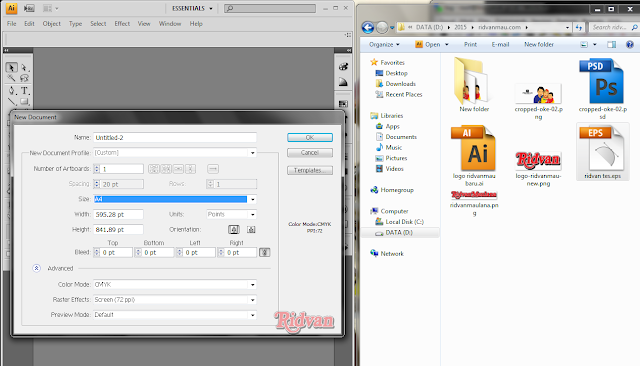Open the Arrange Documents icon dropdown

51,8
